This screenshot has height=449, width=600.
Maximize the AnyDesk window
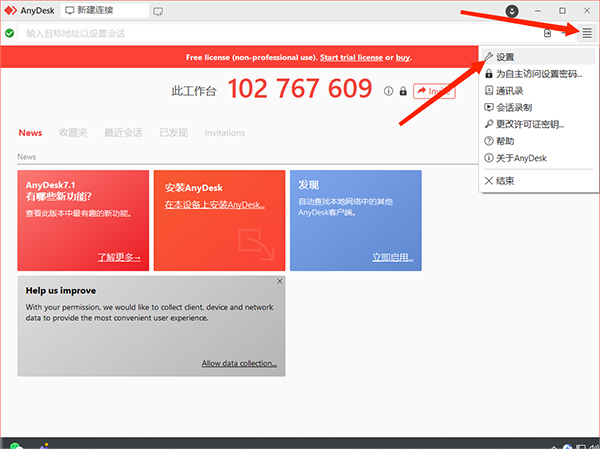point(562,11)
